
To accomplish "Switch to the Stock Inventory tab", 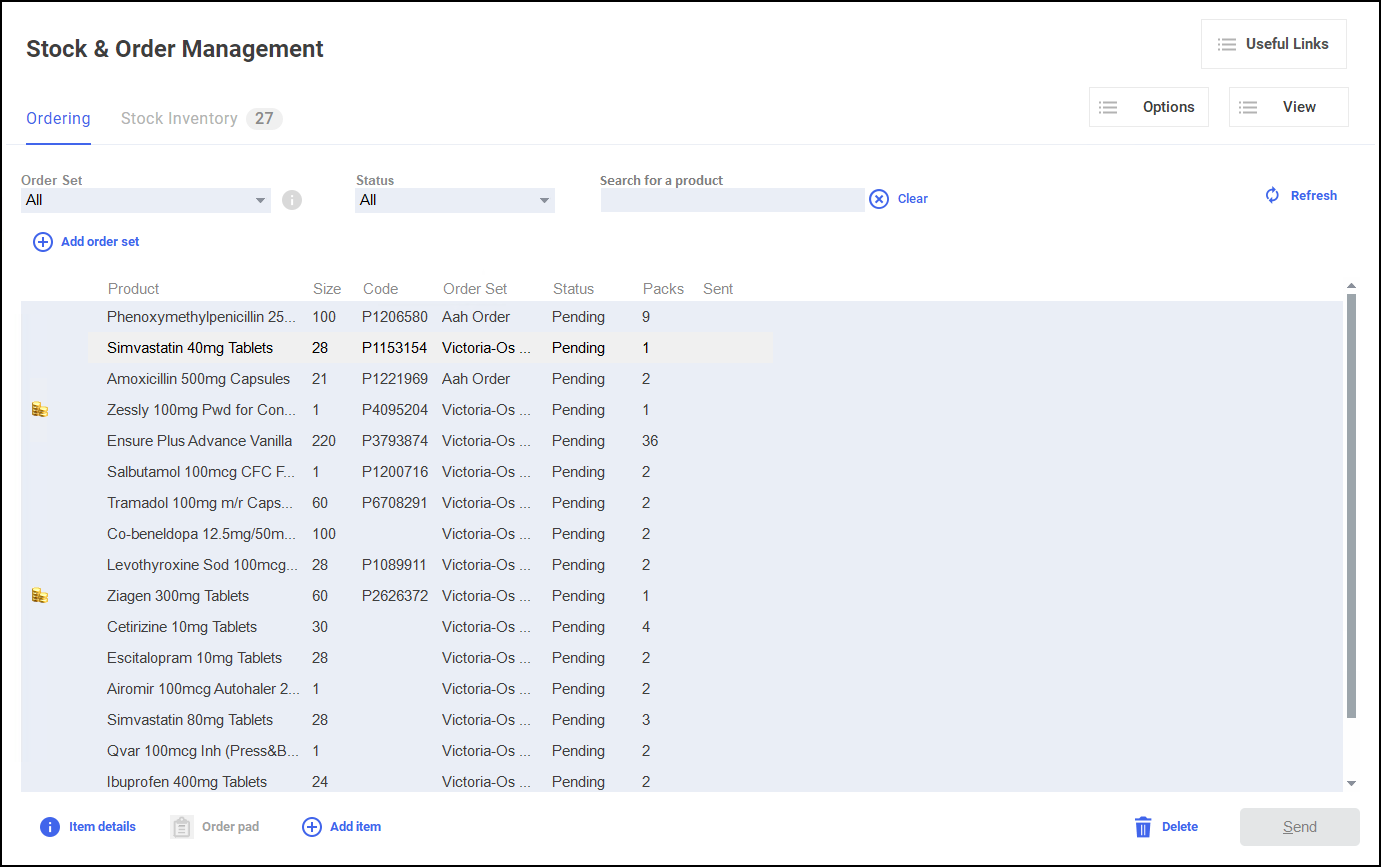I will [x=180, y=119].
